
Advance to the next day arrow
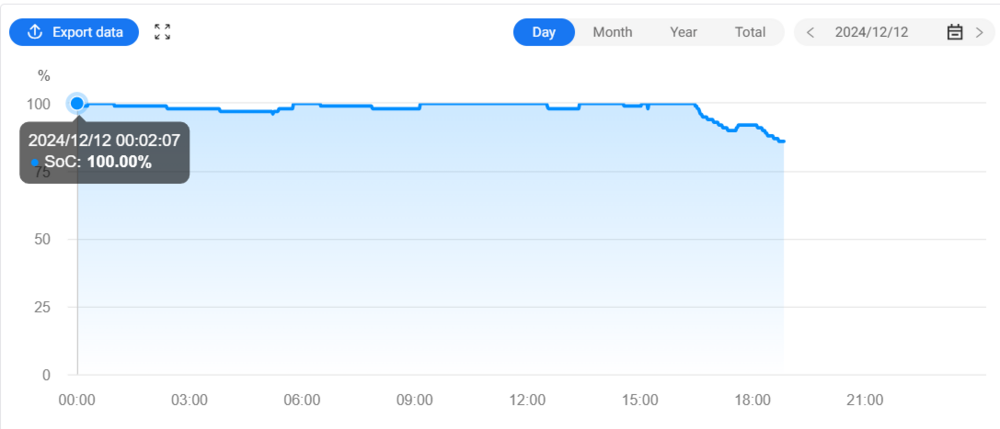[979, 32]
